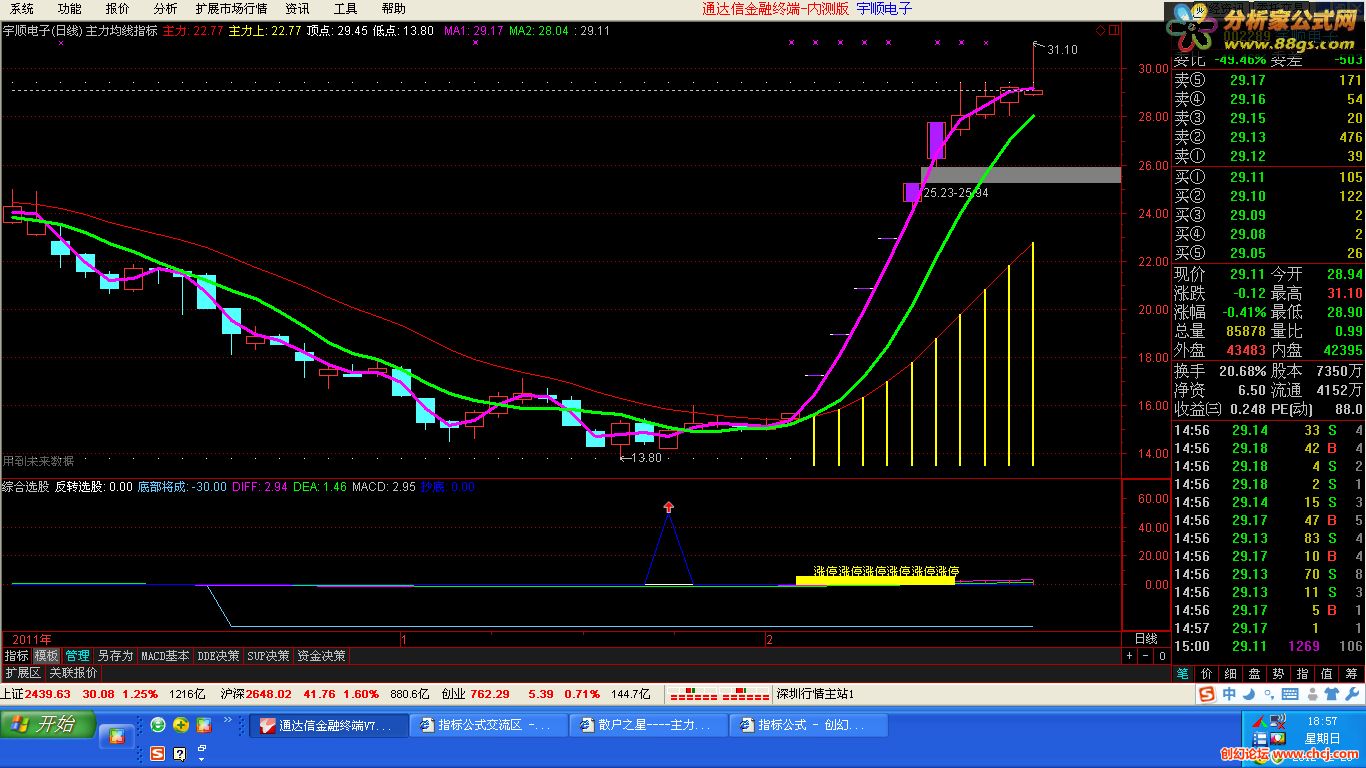The height and width of the screenshot is (768, 1366).
Task: Select the 指 tab in quote panel
Action: (1303, 674)
